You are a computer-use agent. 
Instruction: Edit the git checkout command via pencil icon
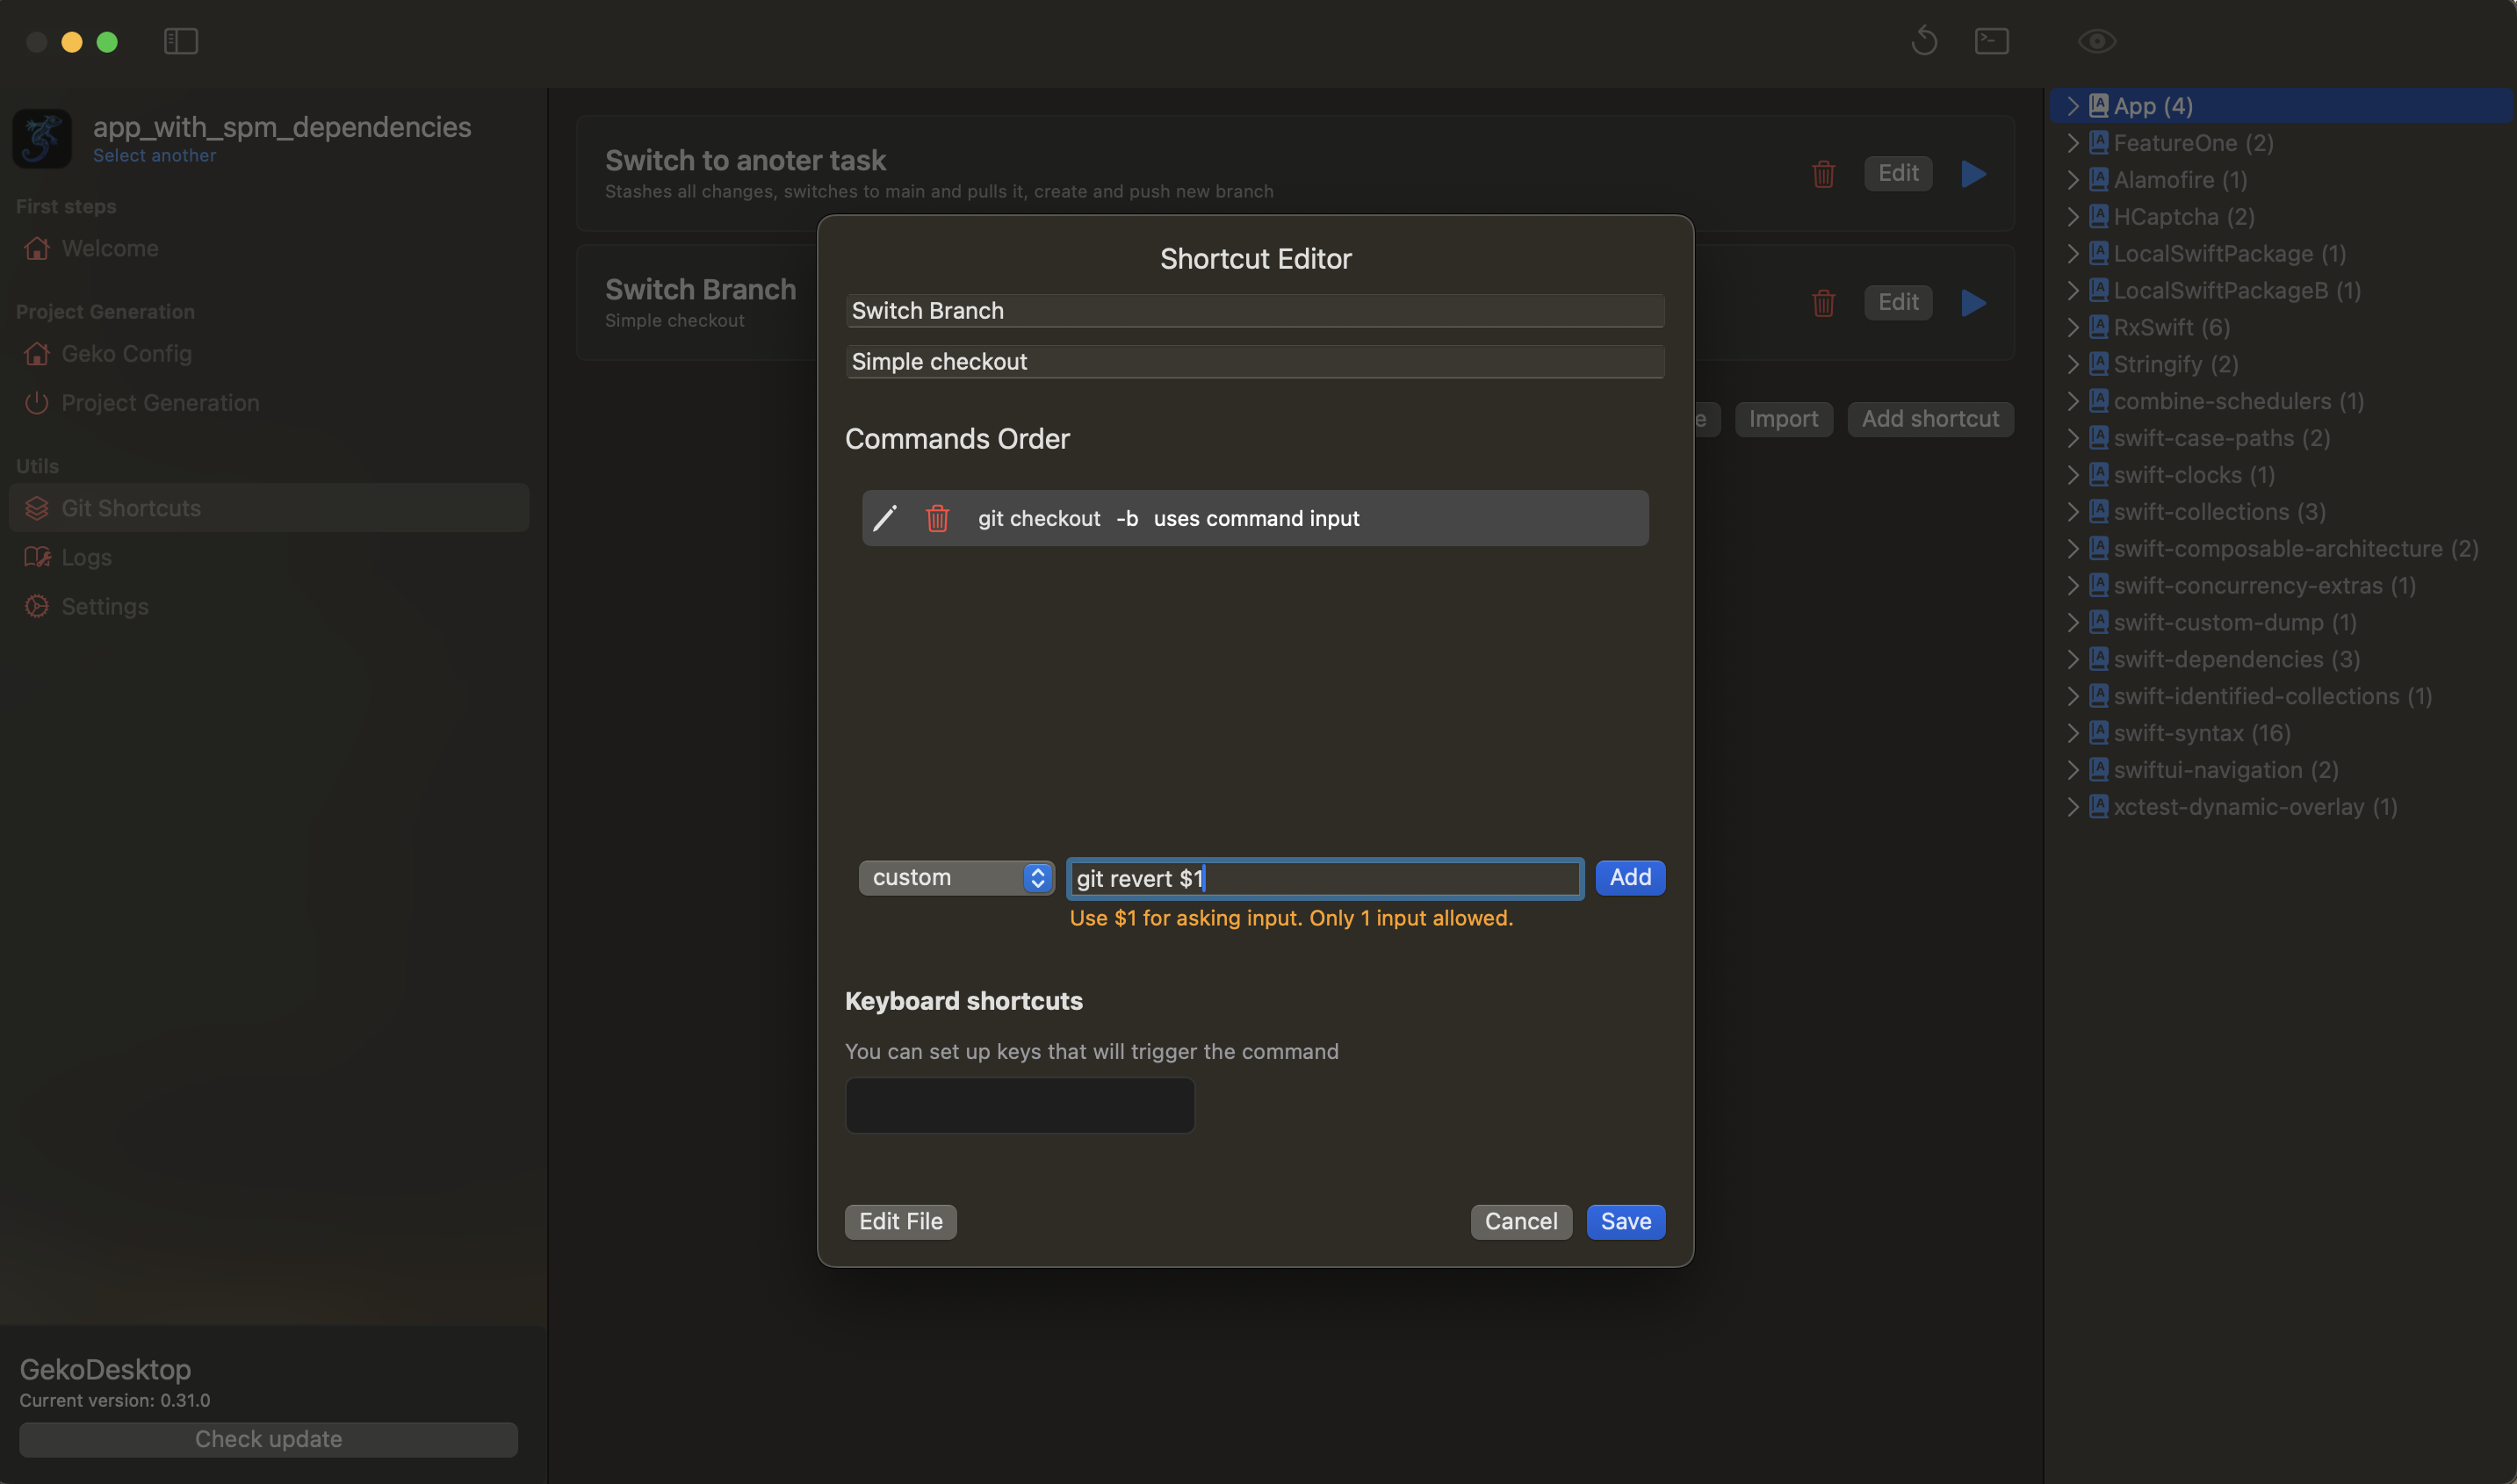coord(884,518)
